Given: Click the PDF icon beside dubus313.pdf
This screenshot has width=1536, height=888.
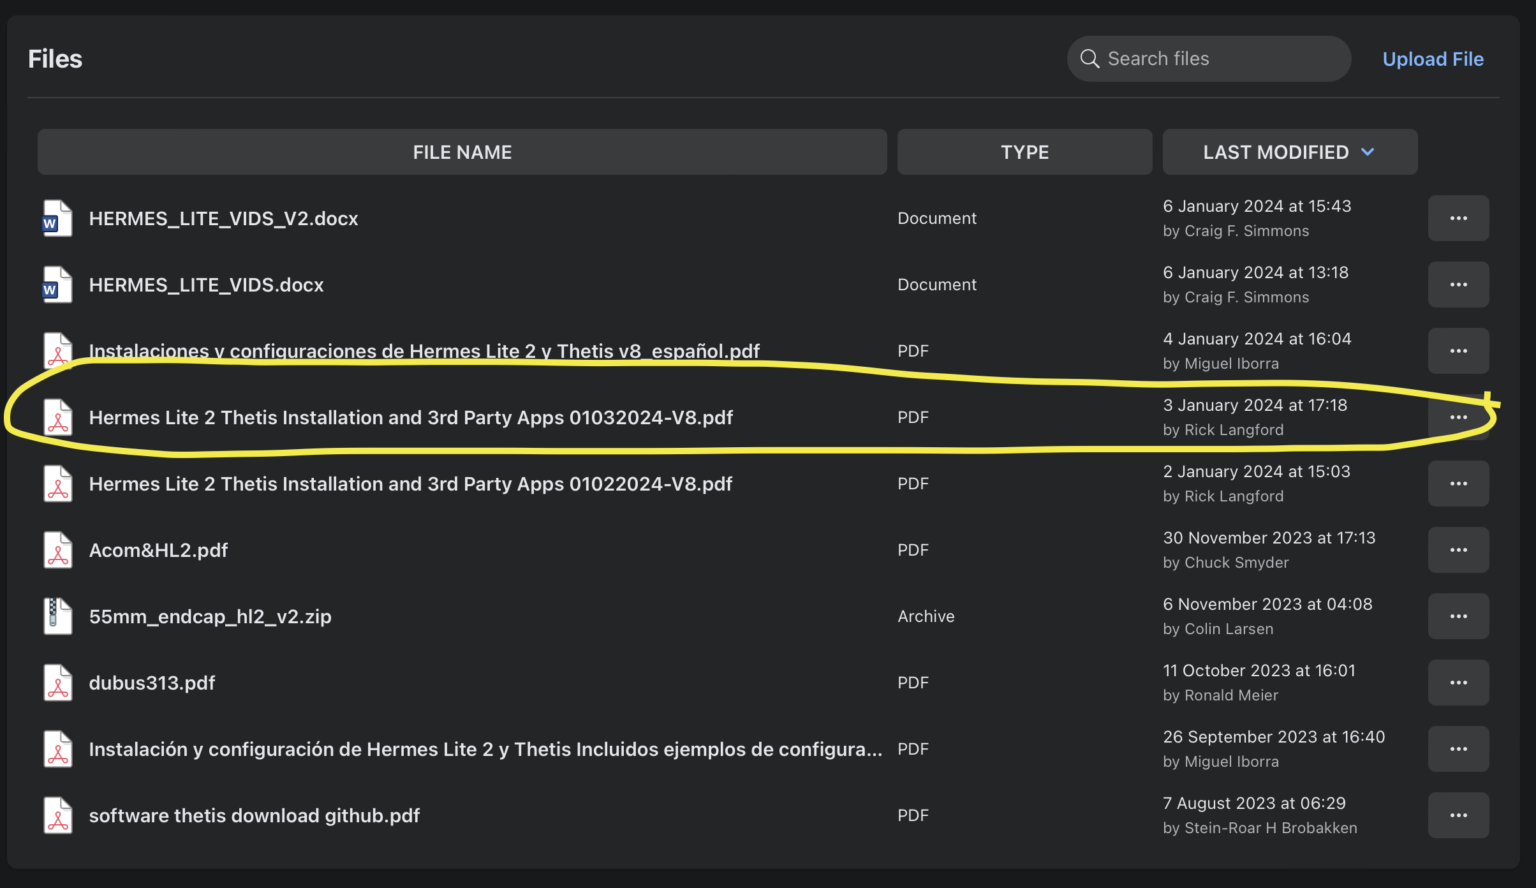Looking at the screenshot, I should (58, 683).
